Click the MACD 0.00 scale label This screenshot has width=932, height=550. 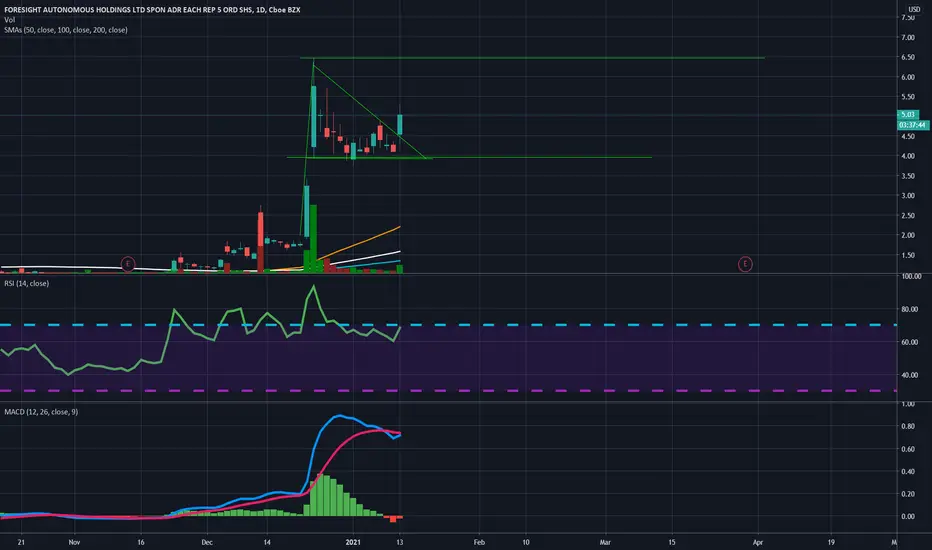coord(908,517)
